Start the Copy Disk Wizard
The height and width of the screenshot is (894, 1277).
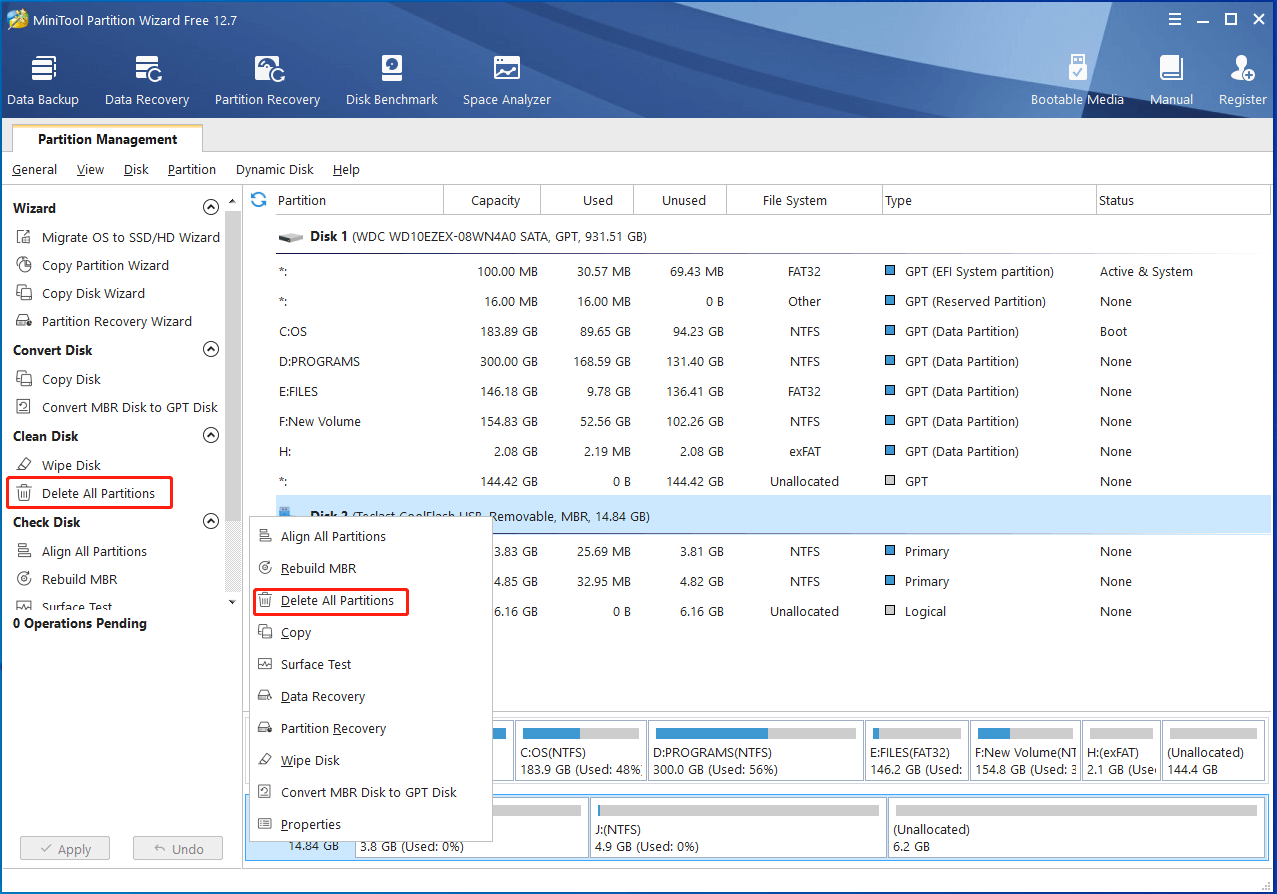click(81, 293)
